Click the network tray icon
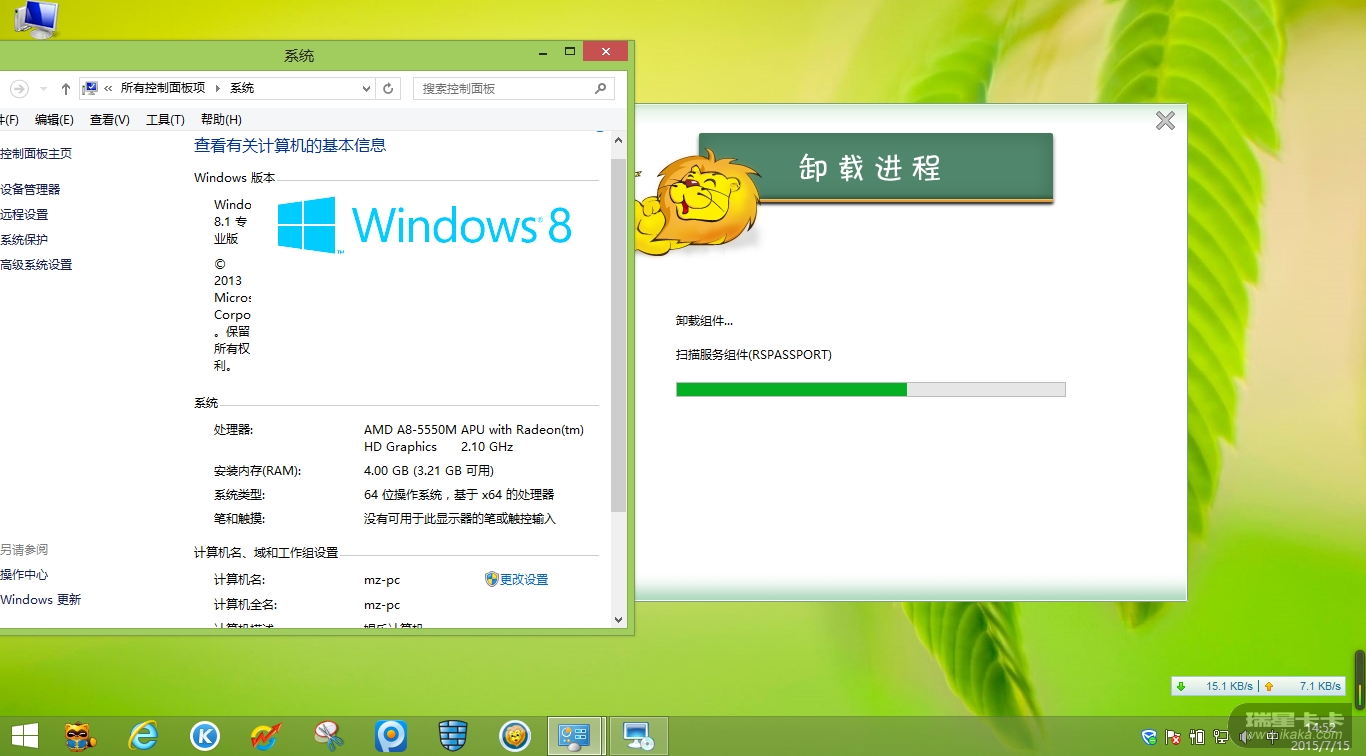The image size is (1366, 756). coord(1220,737)
